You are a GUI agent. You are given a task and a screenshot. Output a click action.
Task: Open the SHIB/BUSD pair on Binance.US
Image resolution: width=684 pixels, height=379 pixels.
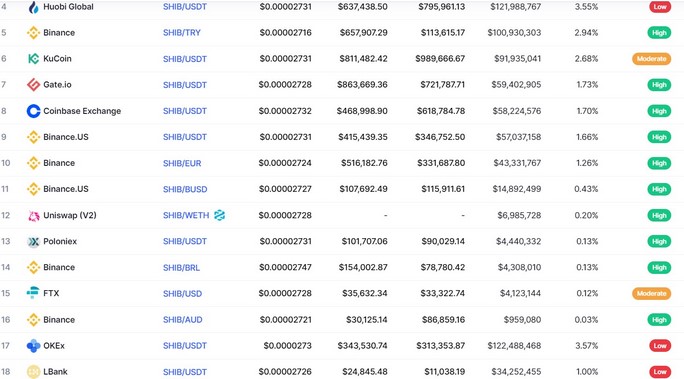pos(185,189)
